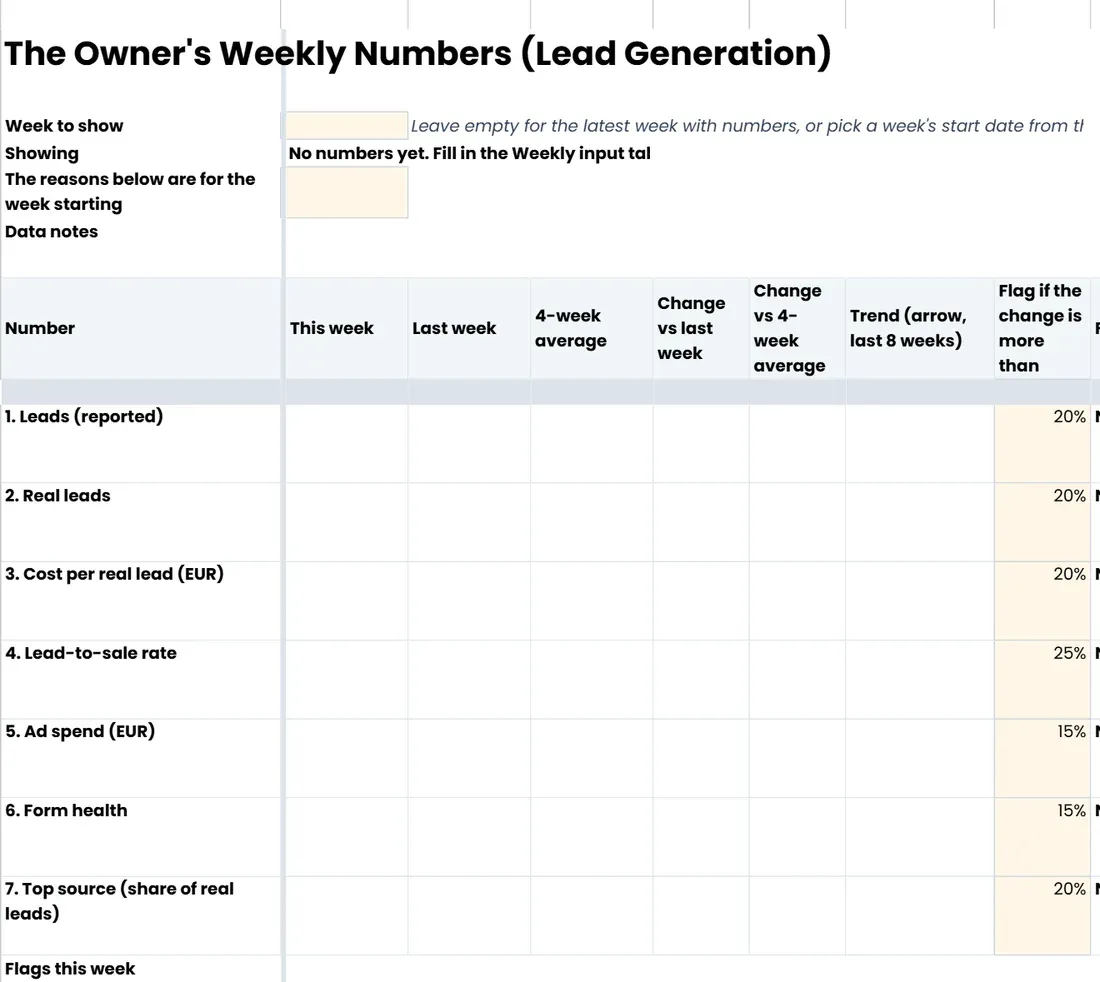Select the 'Data notes' label

point(51,231)
